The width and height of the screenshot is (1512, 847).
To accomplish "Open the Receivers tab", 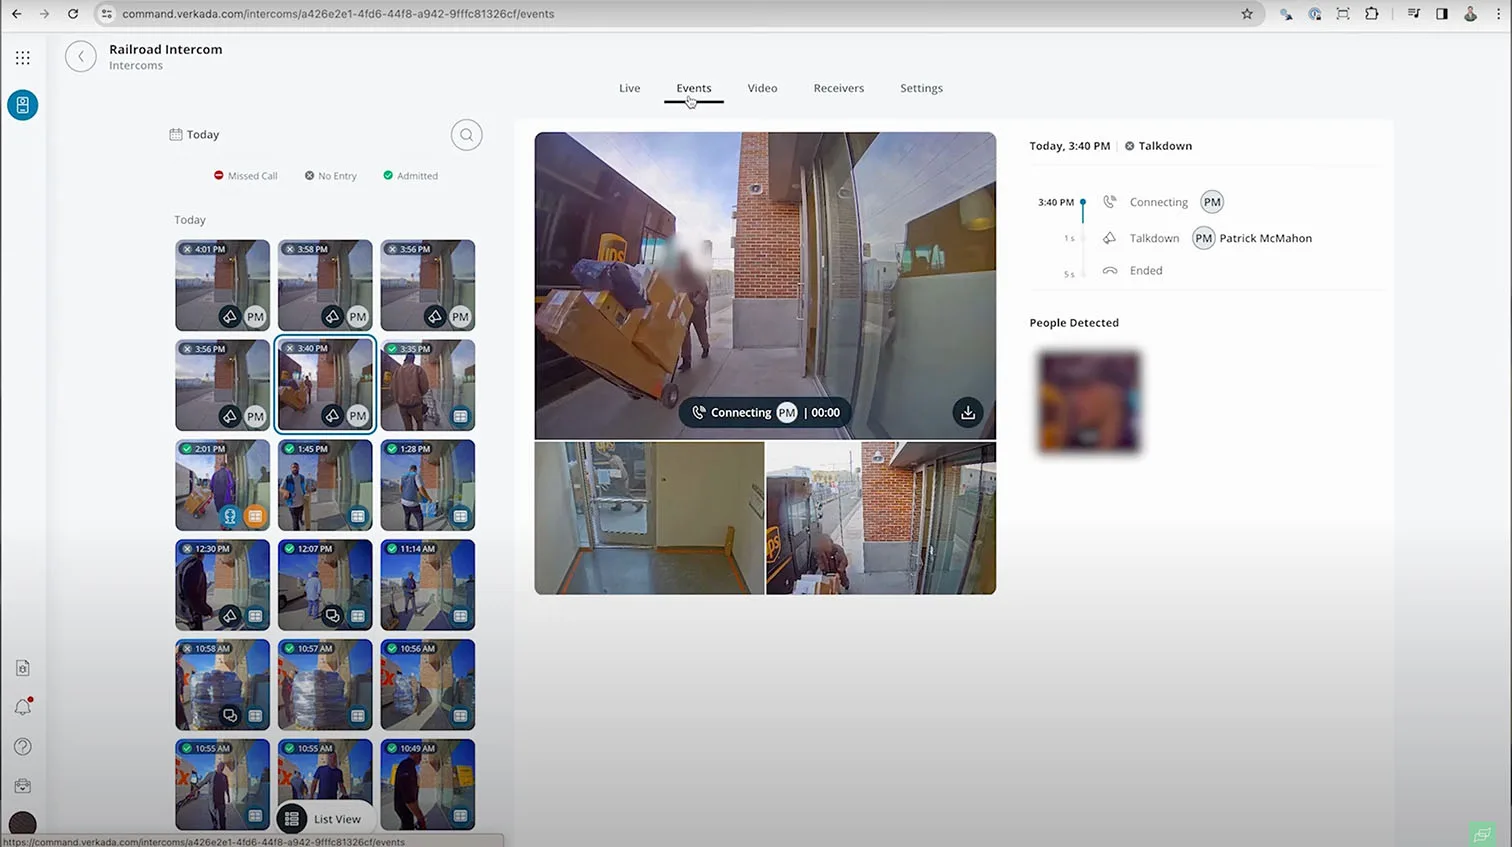I will click(838, 88).
